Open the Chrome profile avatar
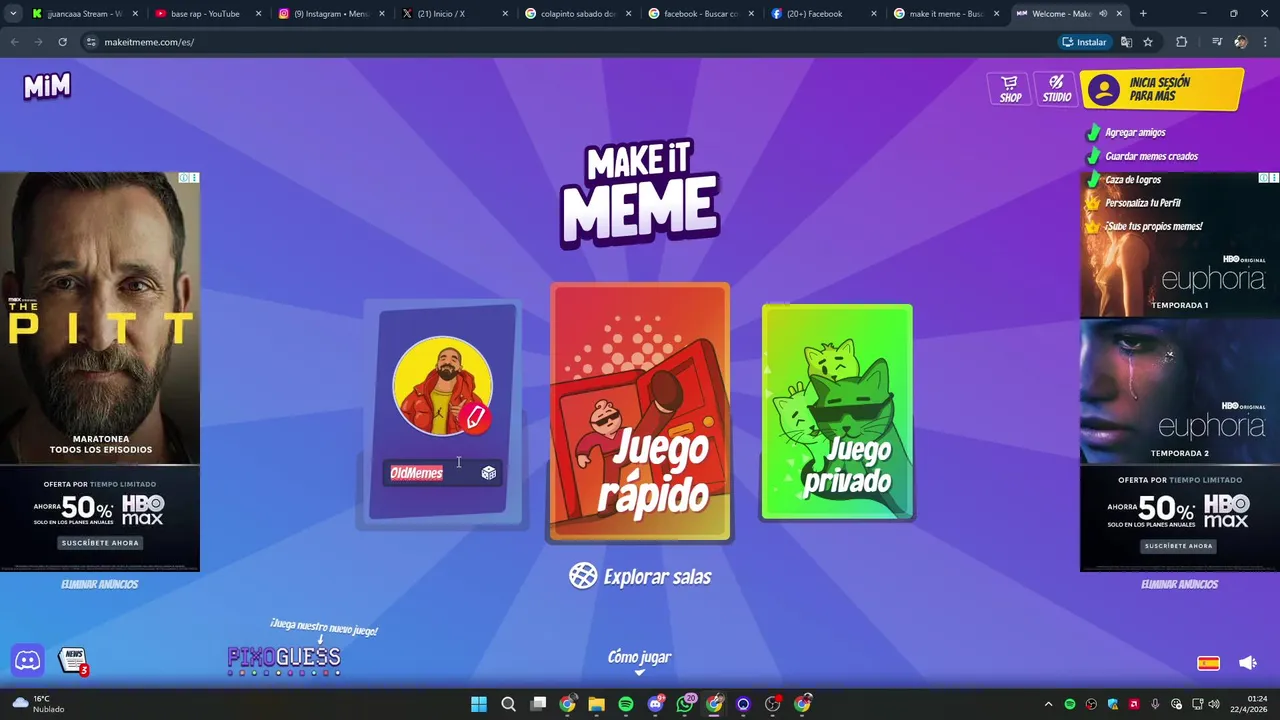Screen dimensions: 1280x720 coord(1241,42)
